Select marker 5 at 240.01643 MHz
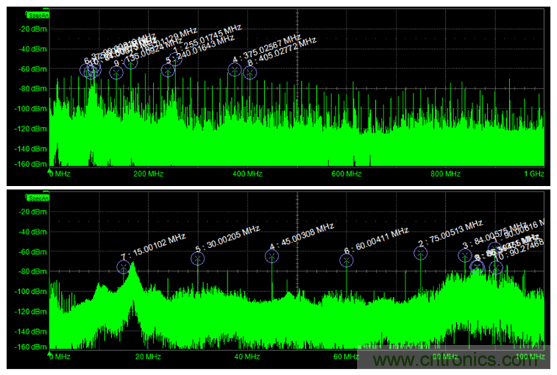Screen dimensions: 557x375 click(168, 70)
